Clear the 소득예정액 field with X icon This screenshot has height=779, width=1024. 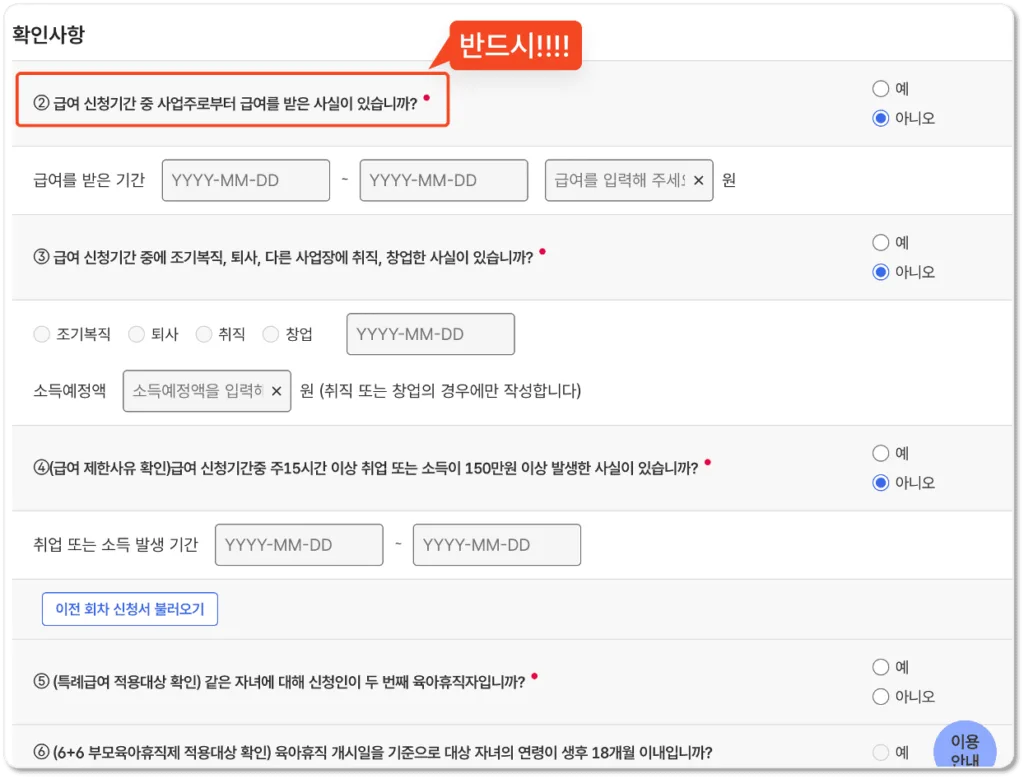click(276, 390)
